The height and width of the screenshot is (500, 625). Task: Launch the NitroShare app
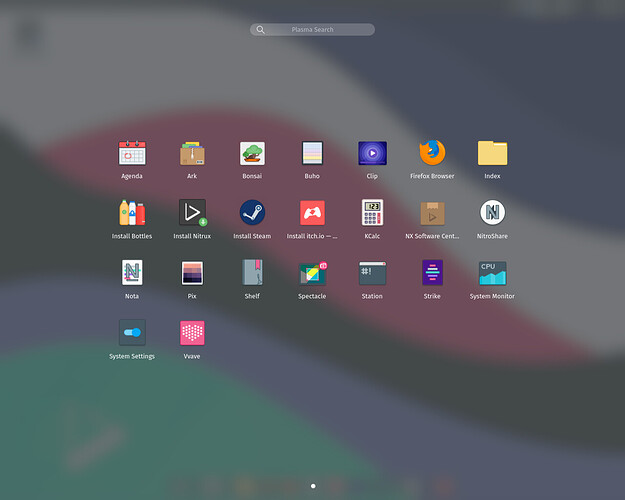pos(492,213)
